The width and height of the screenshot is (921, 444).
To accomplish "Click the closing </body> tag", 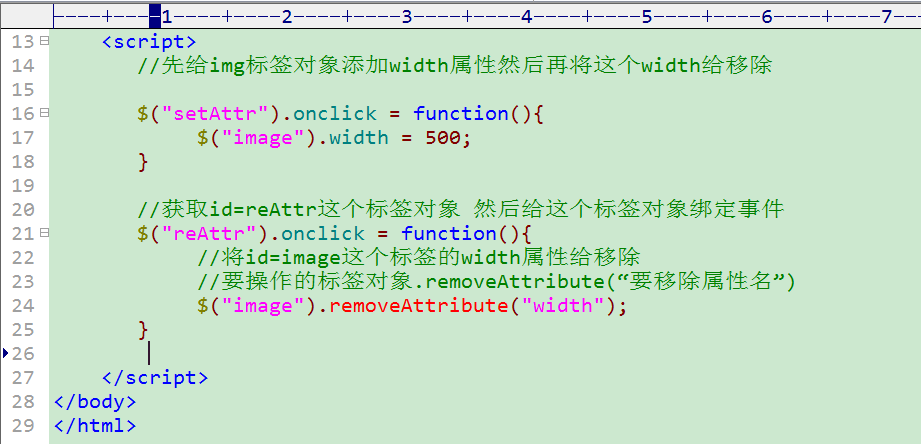I will (95, 402).
